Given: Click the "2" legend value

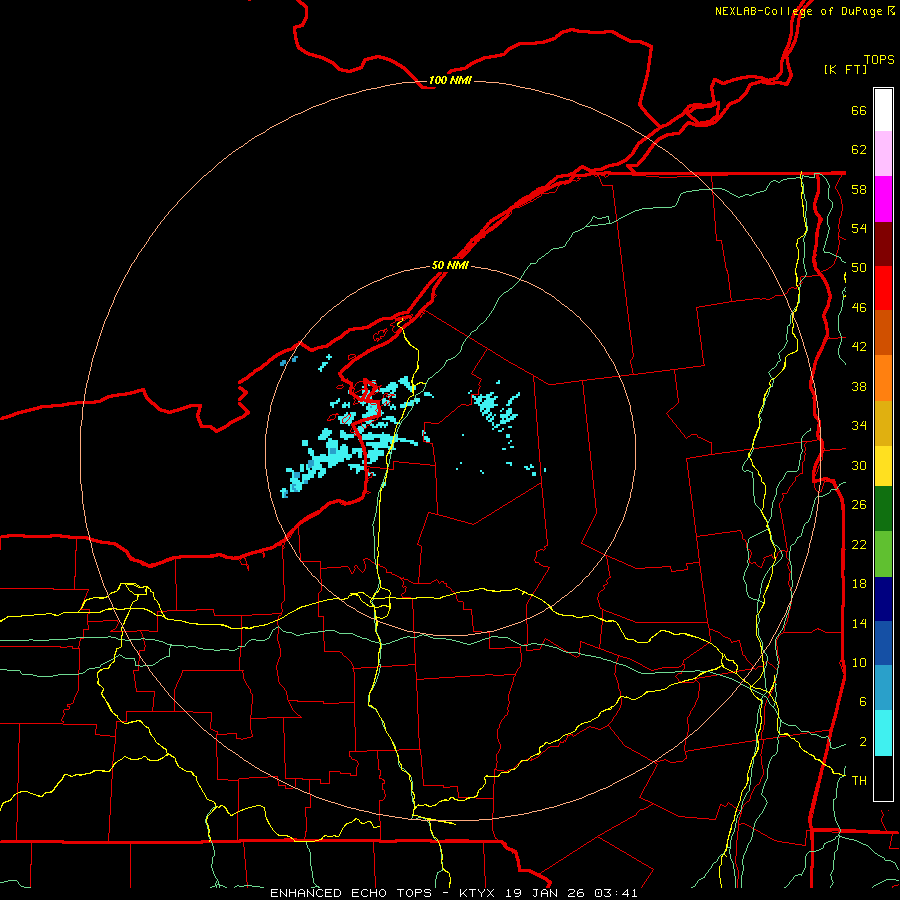Looking at the screenshot, I should pyautogui.click(x=863, y=741).
